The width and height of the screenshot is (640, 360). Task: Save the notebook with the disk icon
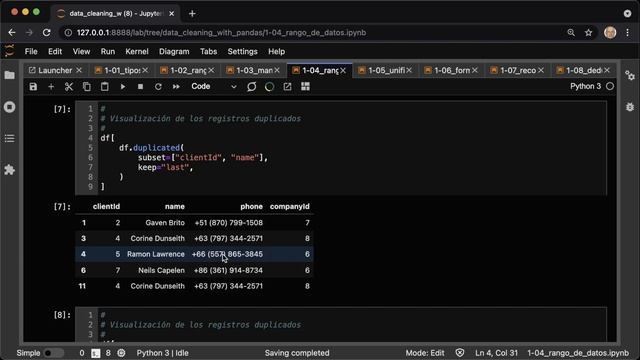click(33, 87)
